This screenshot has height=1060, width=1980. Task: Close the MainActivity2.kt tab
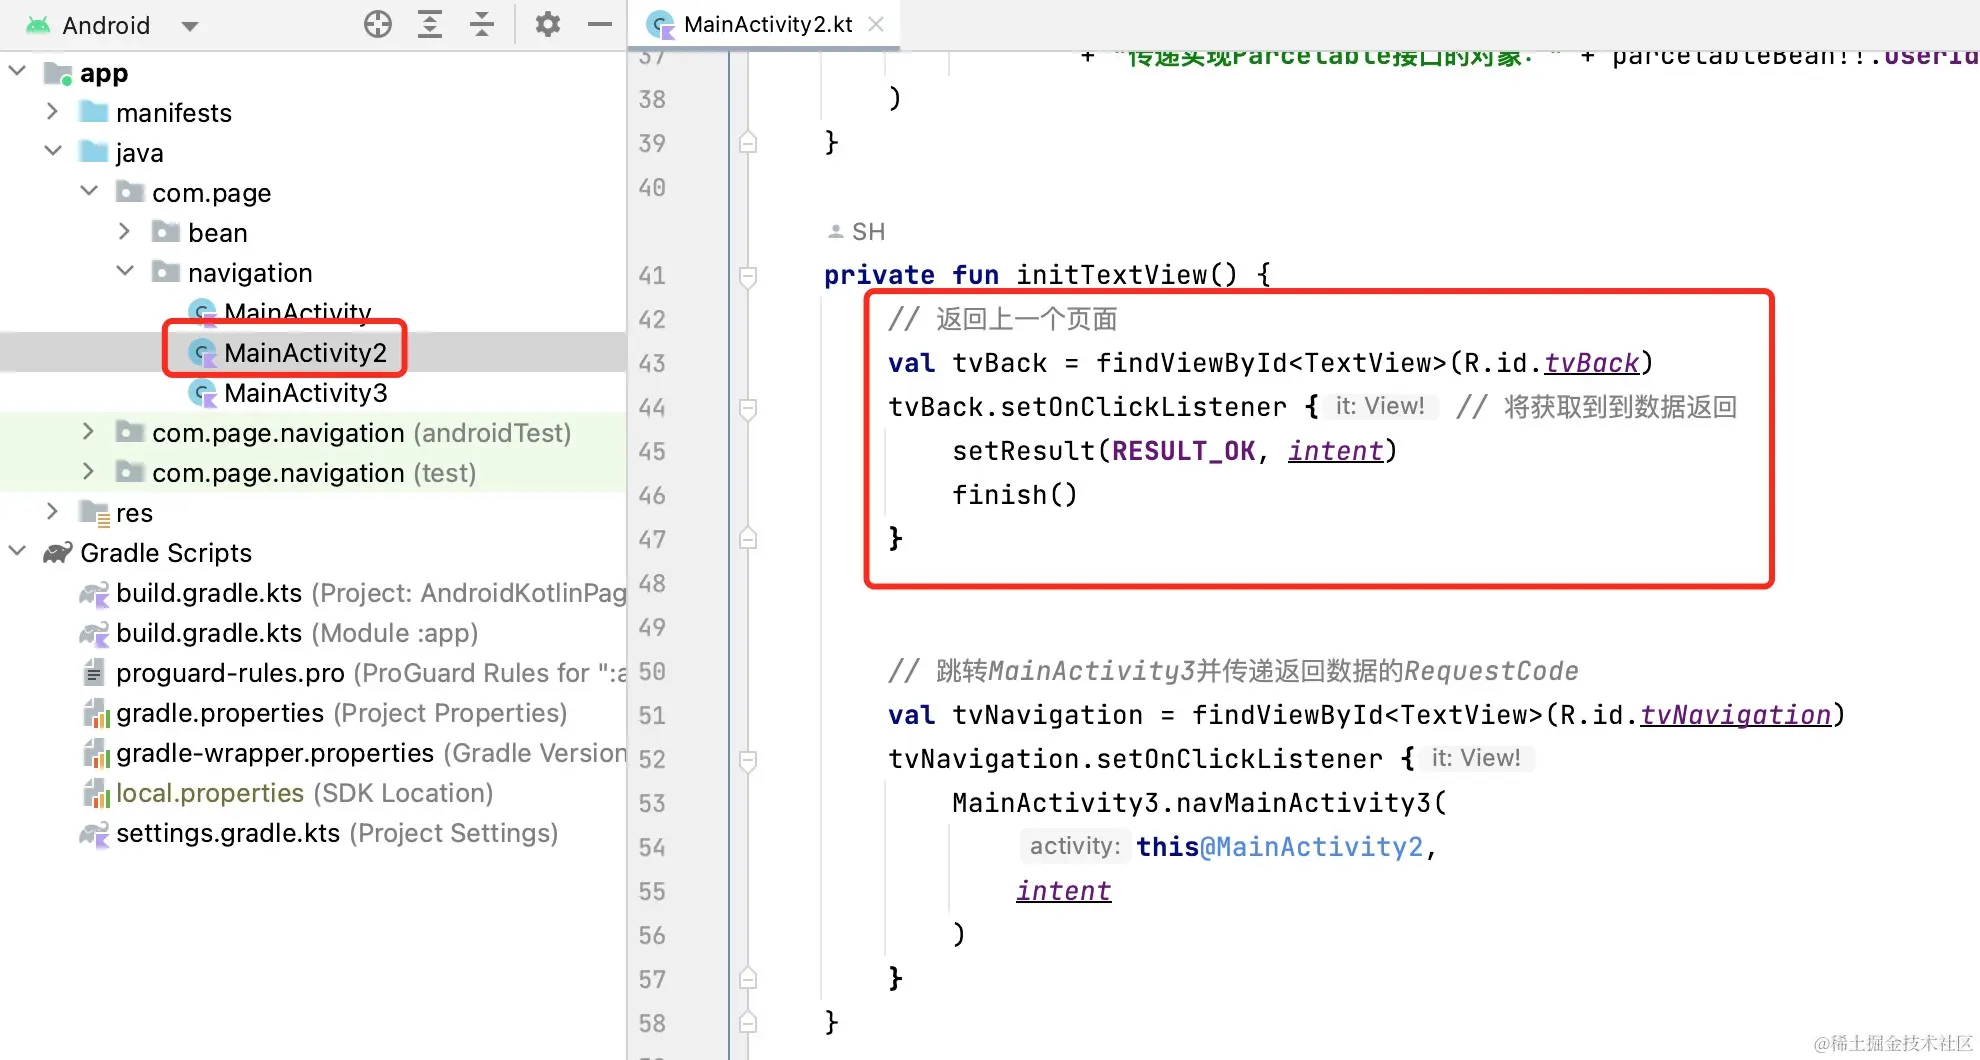click(876, 24)
